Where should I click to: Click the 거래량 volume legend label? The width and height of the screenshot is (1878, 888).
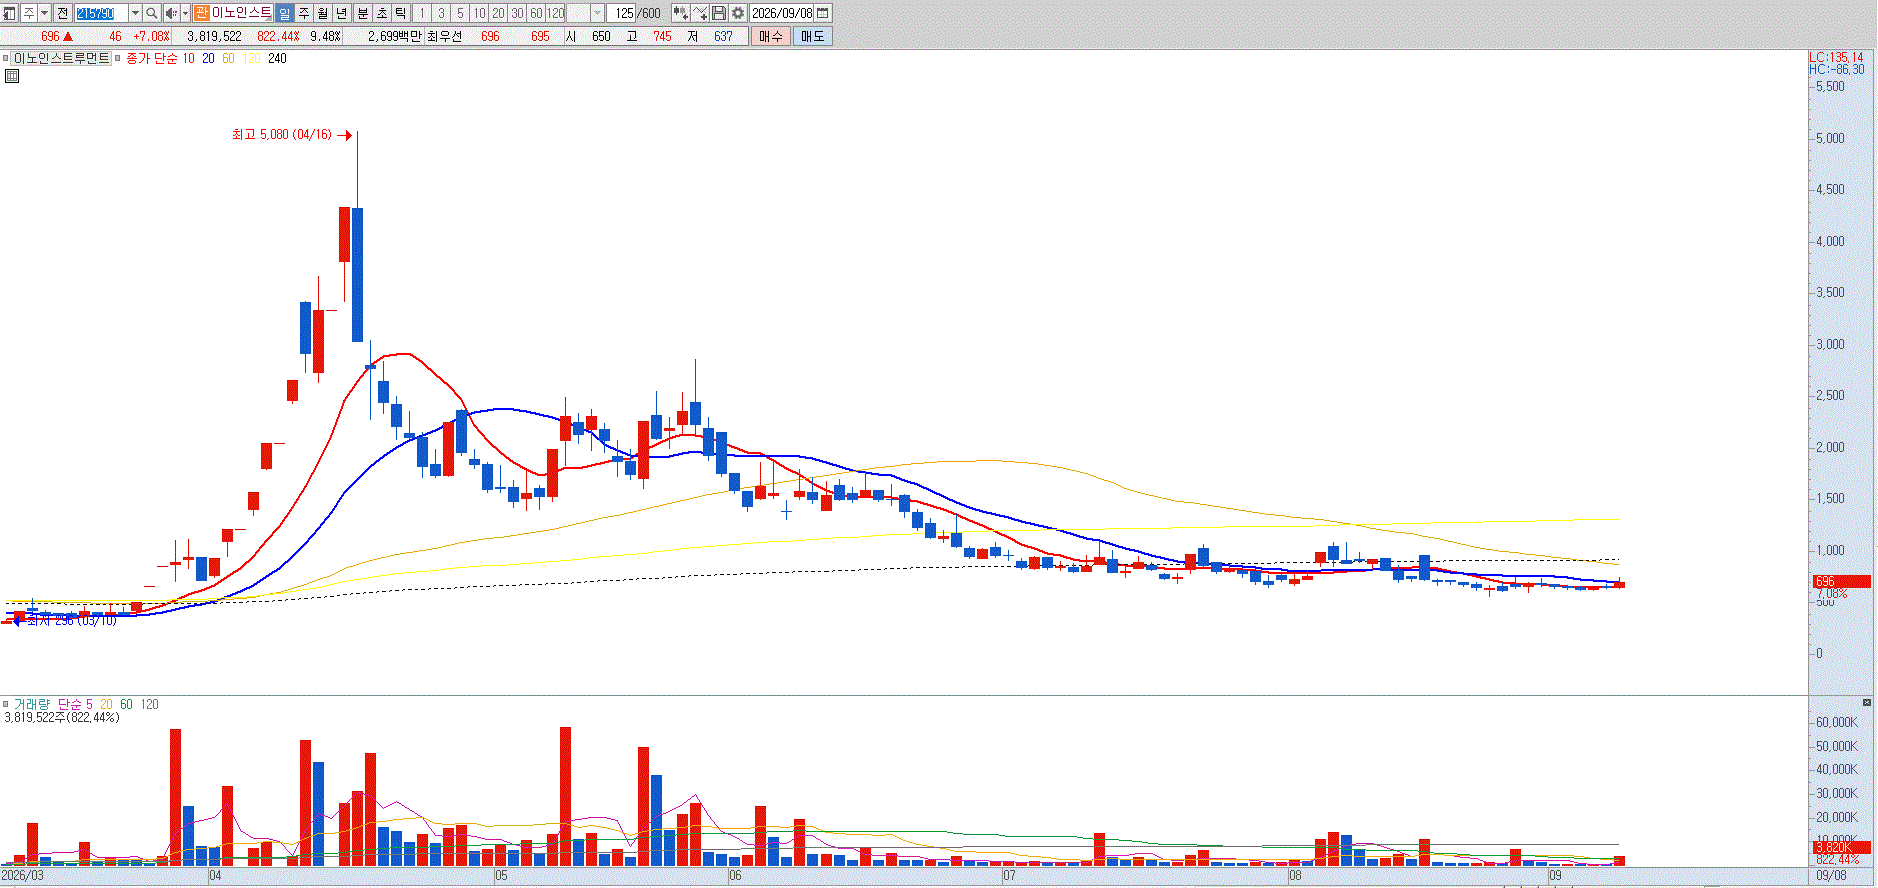coord(31,704)
